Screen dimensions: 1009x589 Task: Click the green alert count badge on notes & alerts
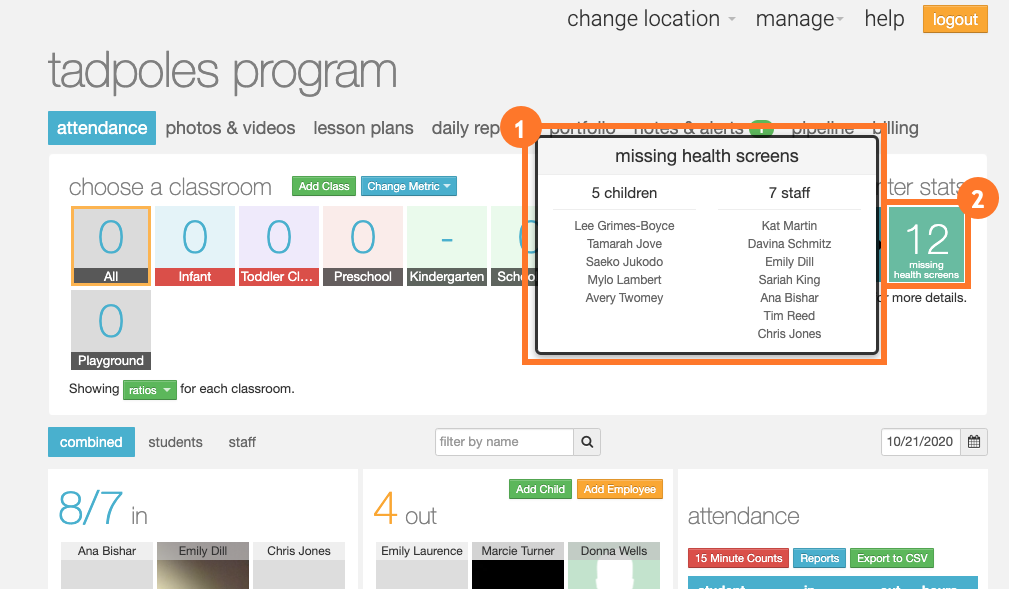click(761, 128)
